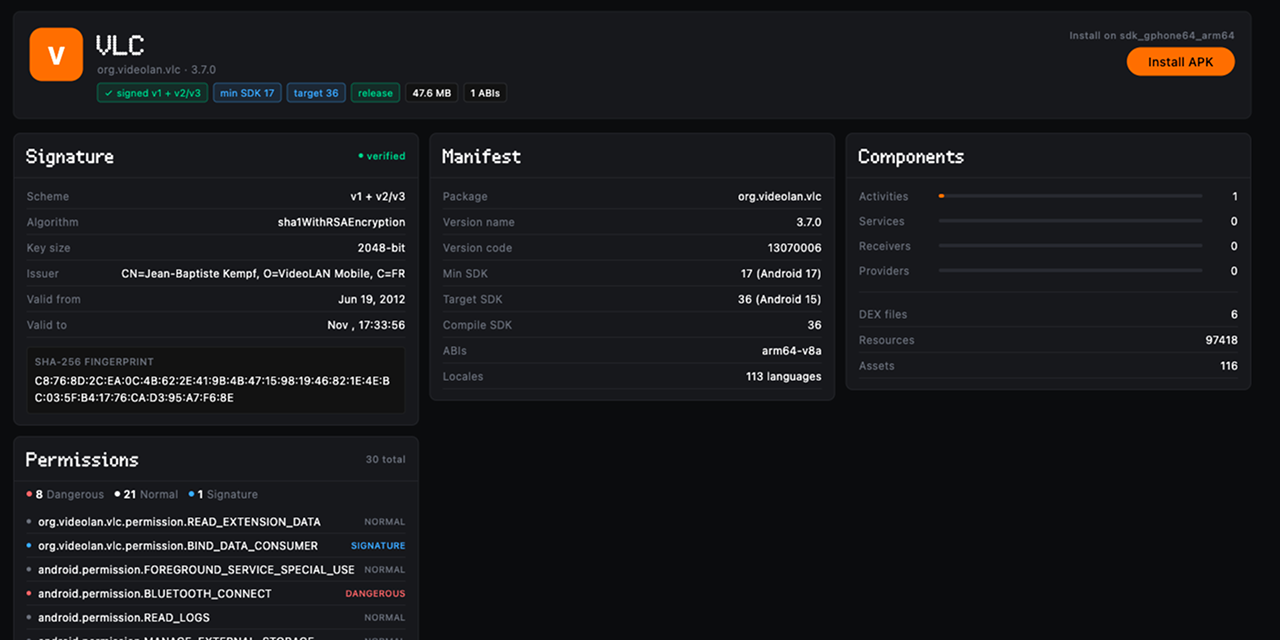The image size is (1280, 640).
Task: Click the 21 Normal legend entry
Action: [x=146, y=494]
